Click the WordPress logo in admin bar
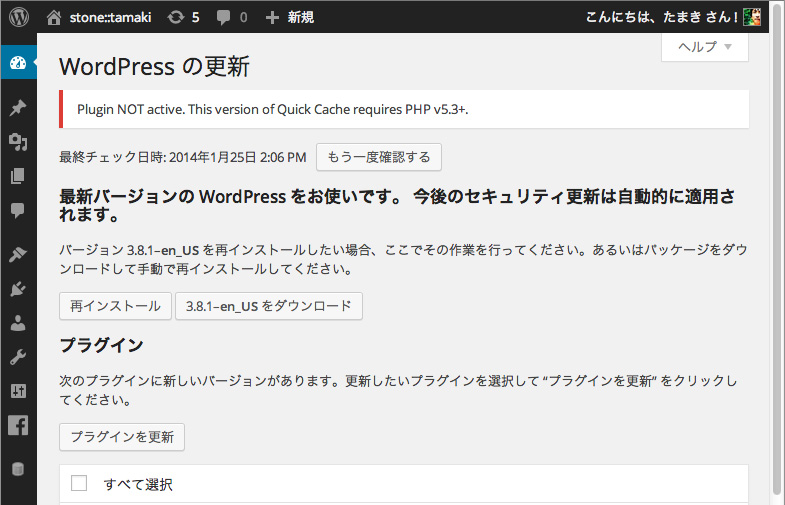Screen dimensions: 785x505 [19, 17]
